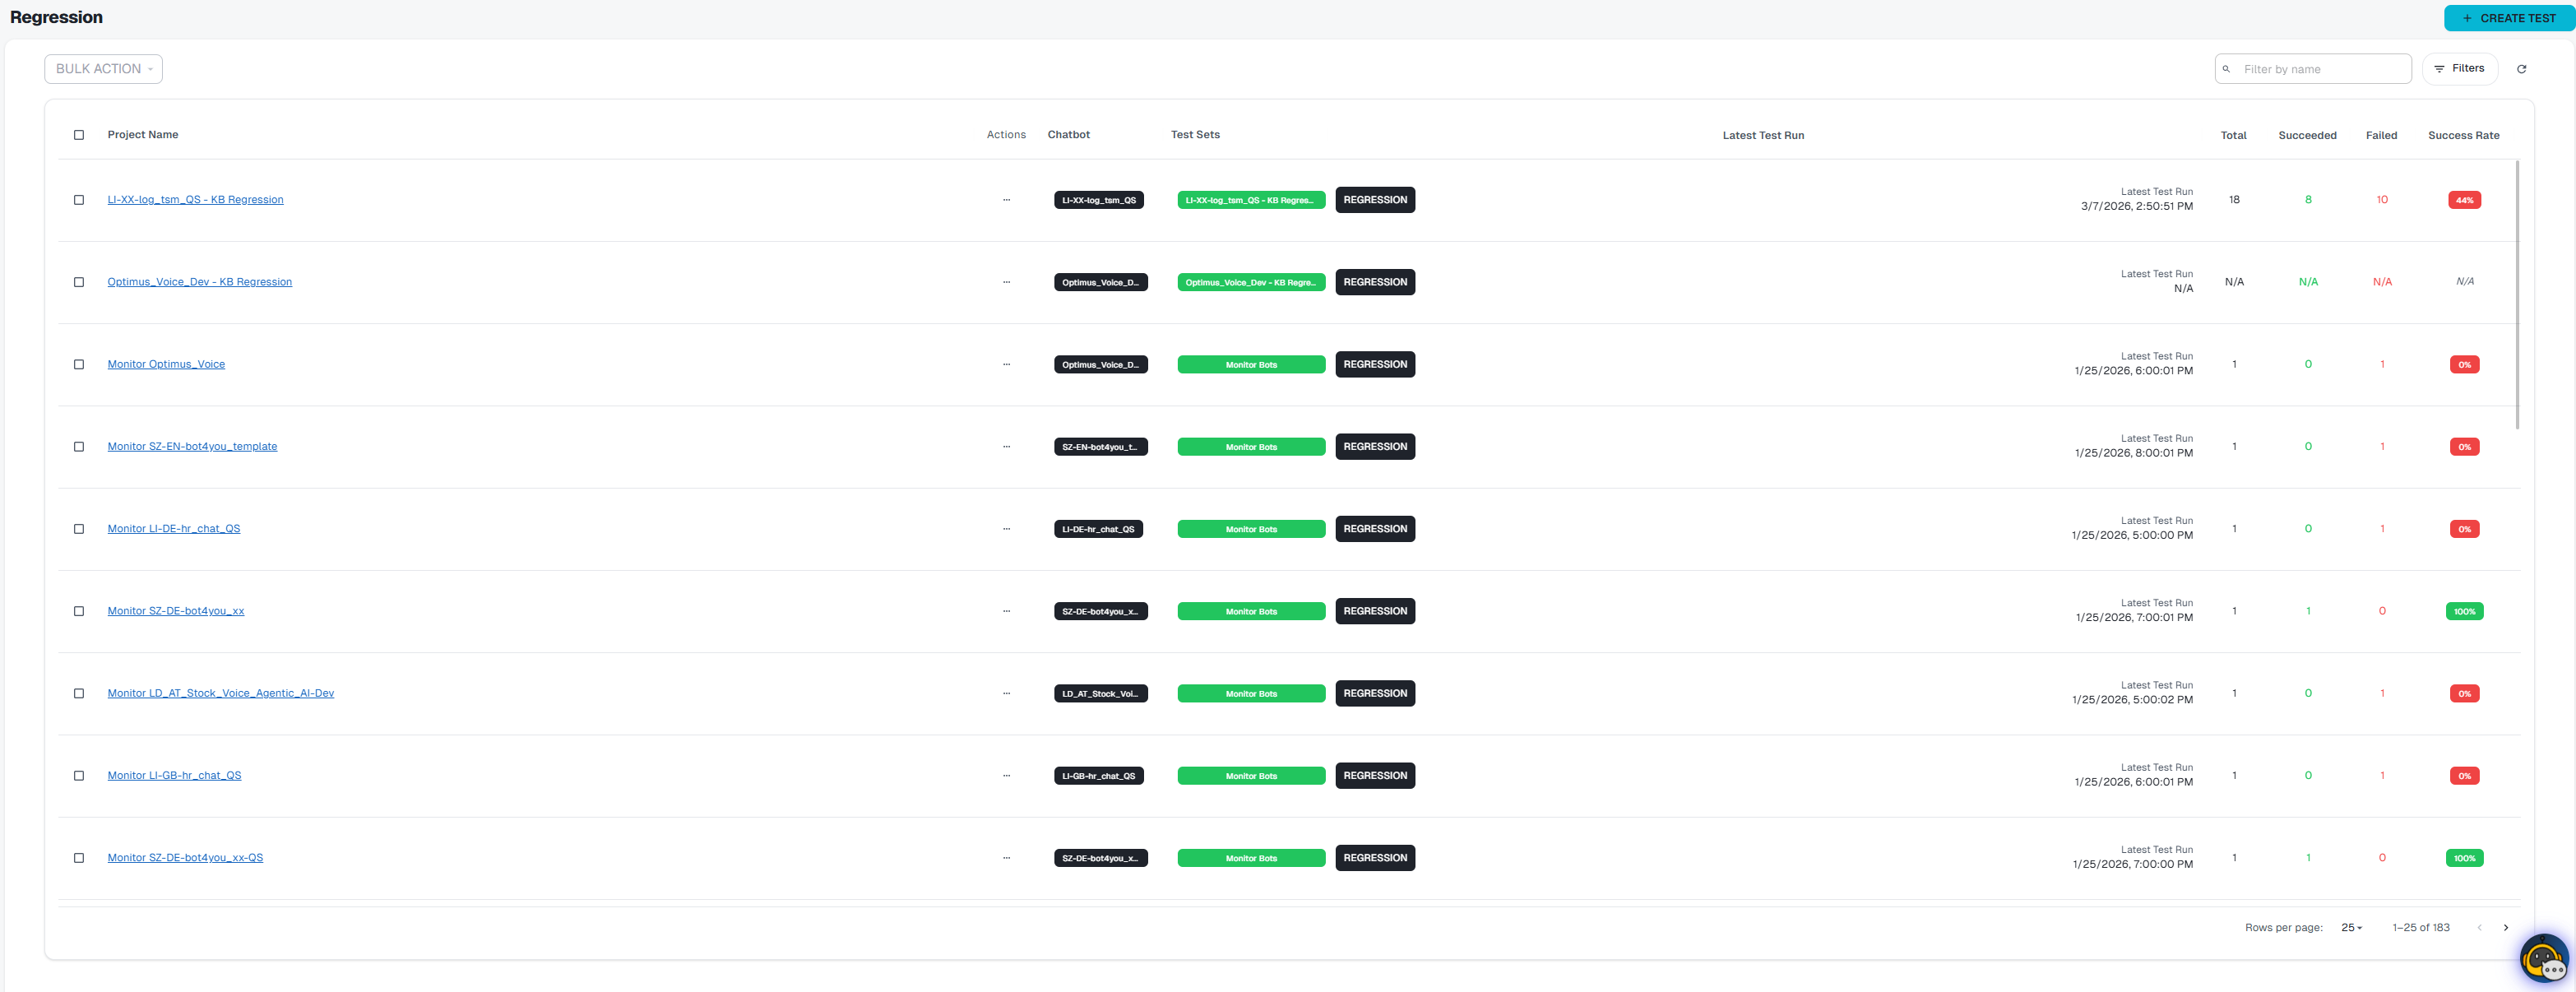2576x992 pixels.
Task: Open actions menu for Monitor Optimus_Voice
Action: 1006,365
